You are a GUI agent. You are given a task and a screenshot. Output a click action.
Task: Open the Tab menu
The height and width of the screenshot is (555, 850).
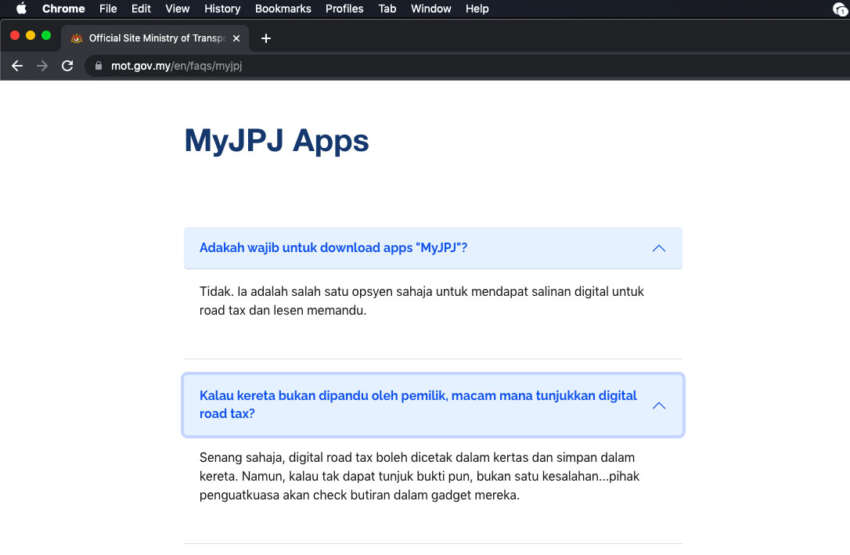point(387,9)
